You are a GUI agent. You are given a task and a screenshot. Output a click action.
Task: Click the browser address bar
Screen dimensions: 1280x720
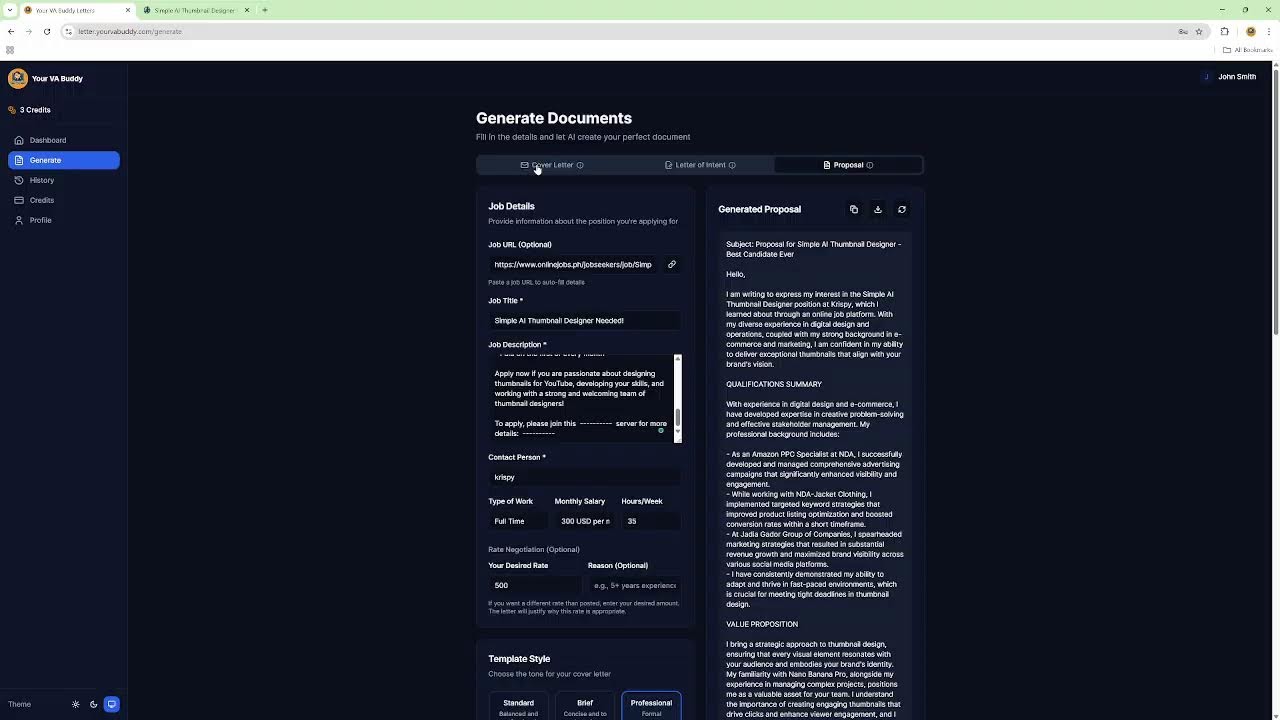click(x=620, y=31)
